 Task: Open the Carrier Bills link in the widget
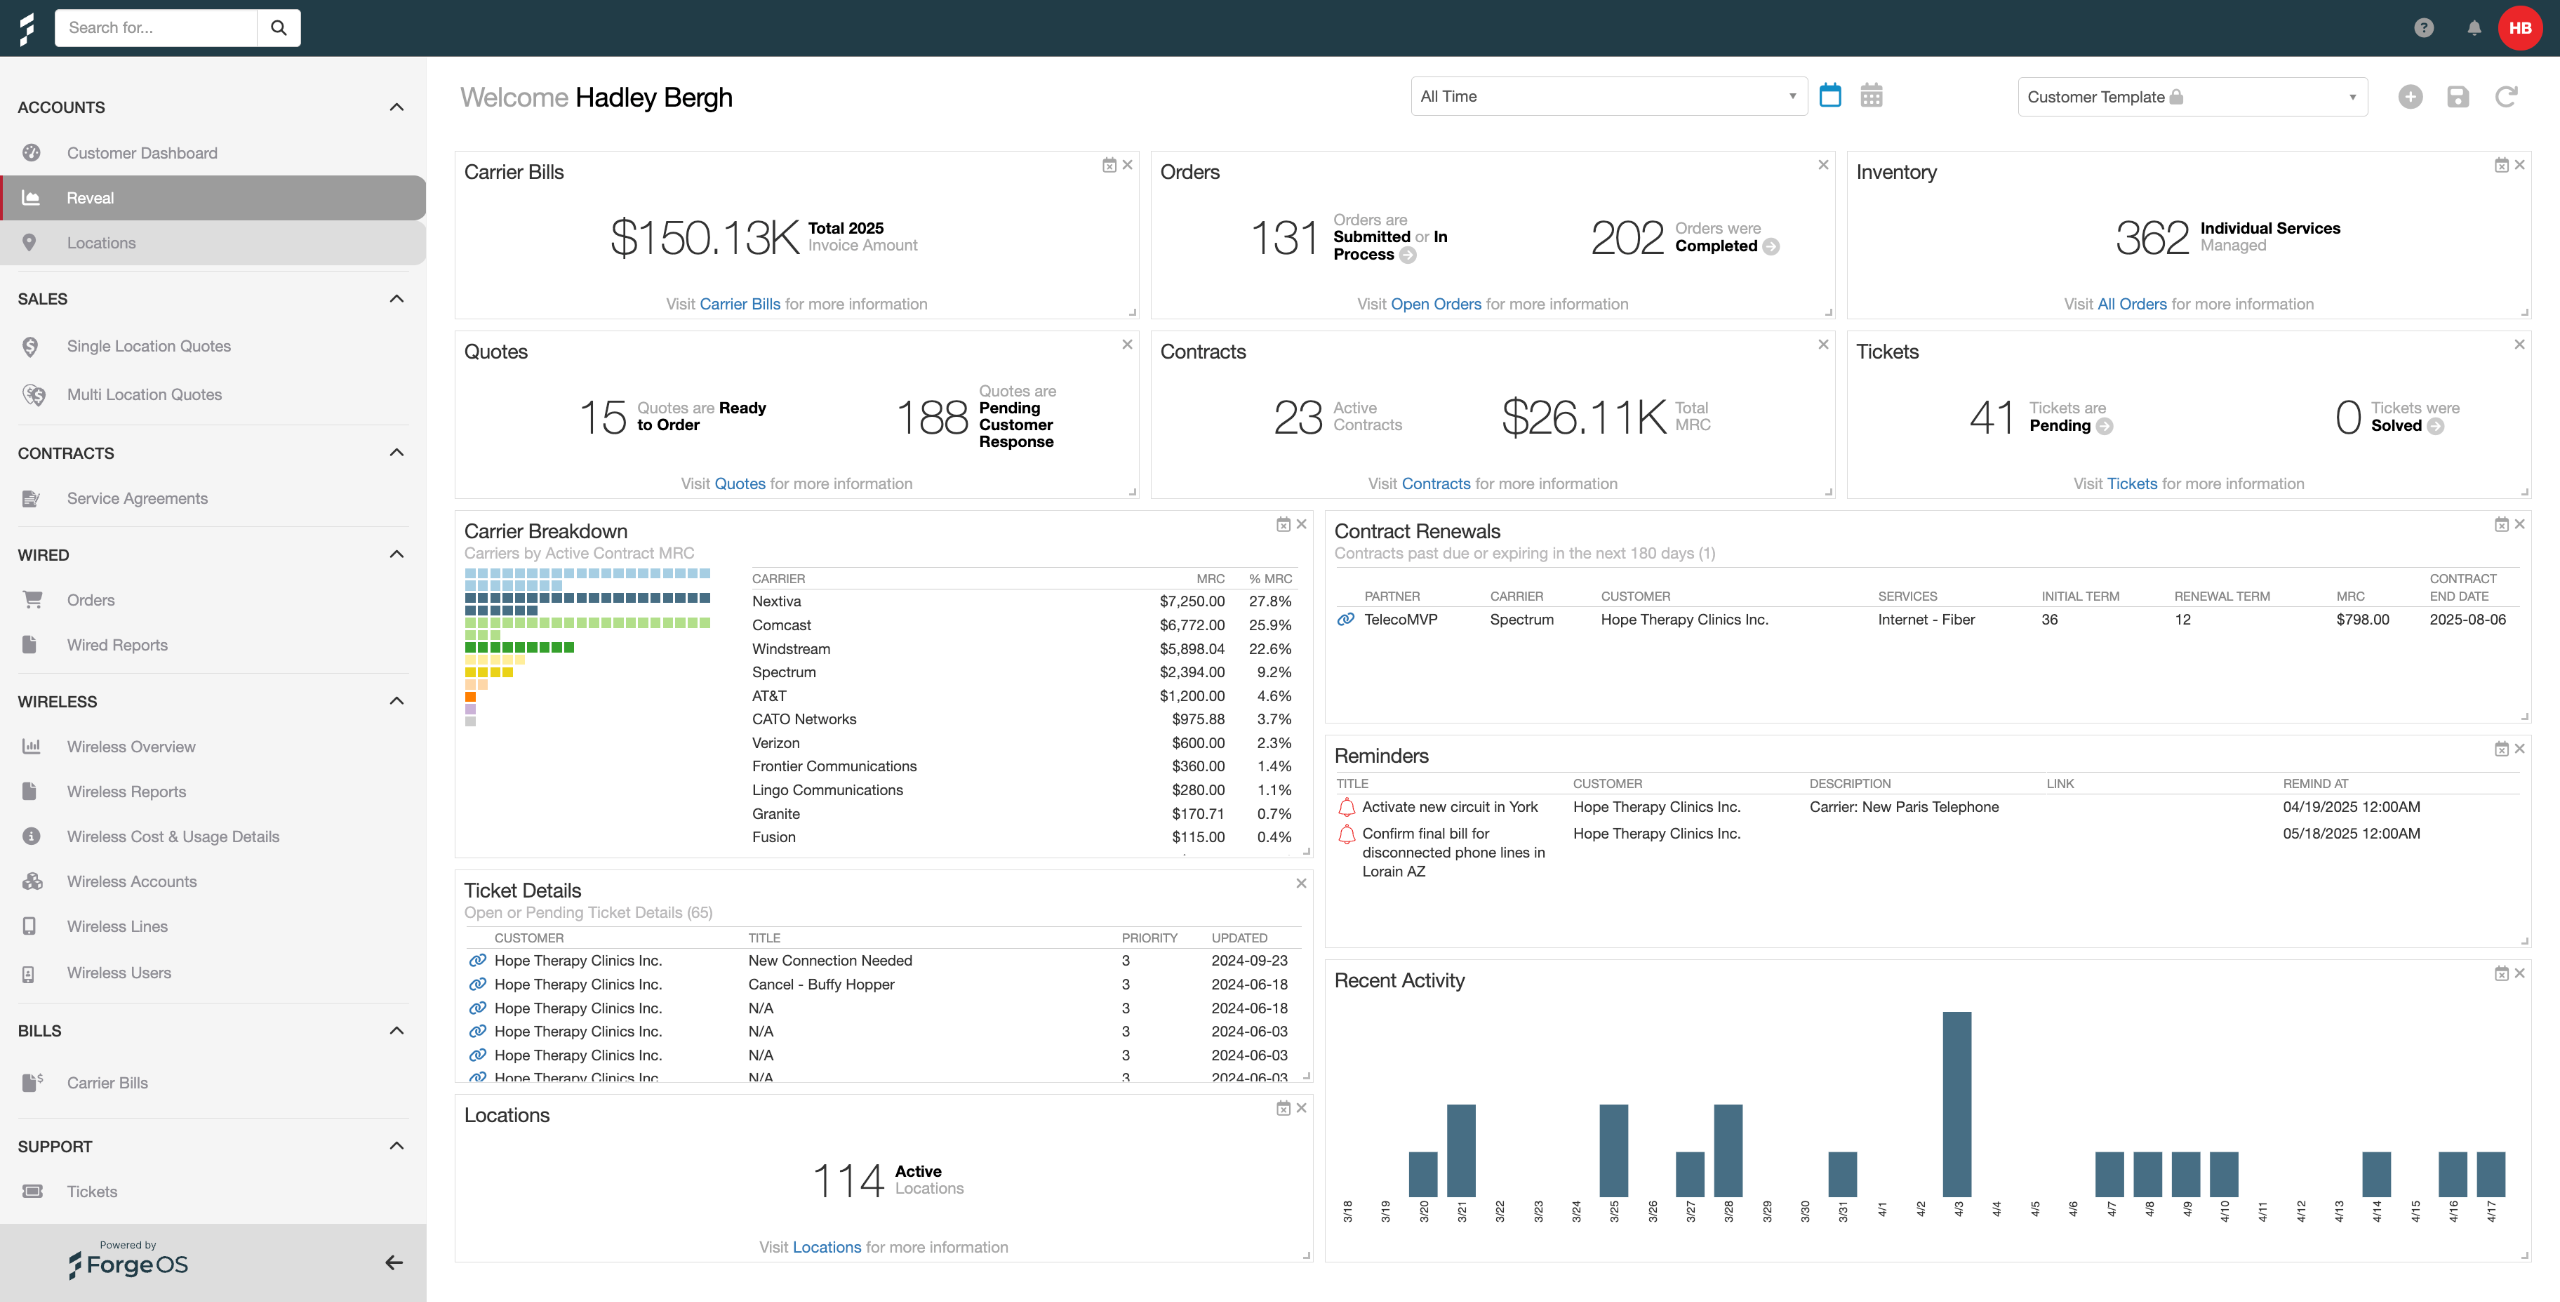(739, 304)
